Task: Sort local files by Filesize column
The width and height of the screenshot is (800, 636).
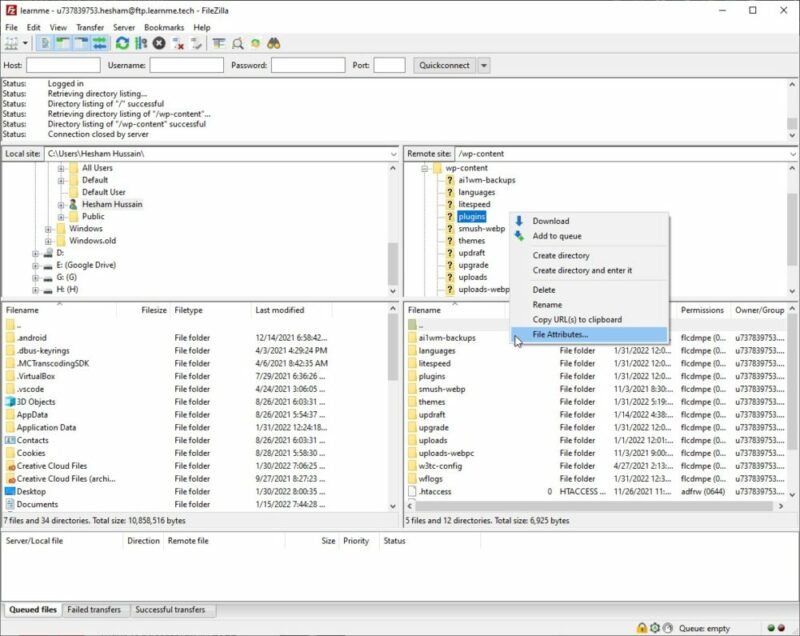Action: click(x=144, y=310)
